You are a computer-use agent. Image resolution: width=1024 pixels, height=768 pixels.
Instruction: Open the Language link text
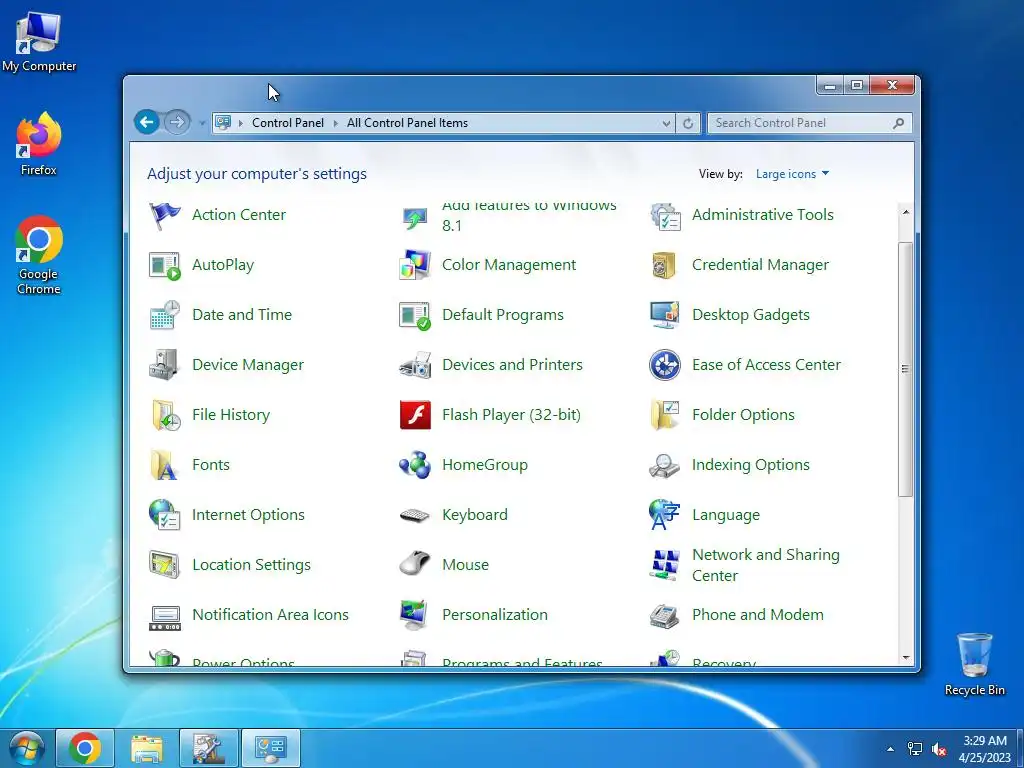click(x=726, y=515)
